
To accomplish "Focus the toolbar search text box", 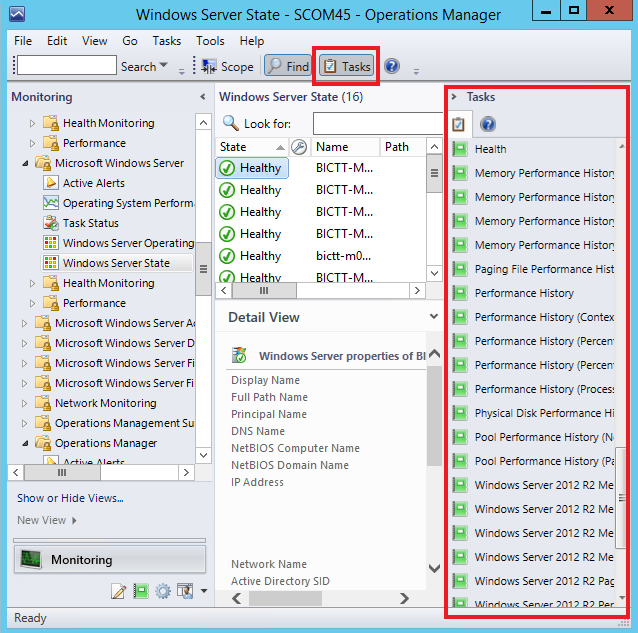I will click(x=67, y=65).
